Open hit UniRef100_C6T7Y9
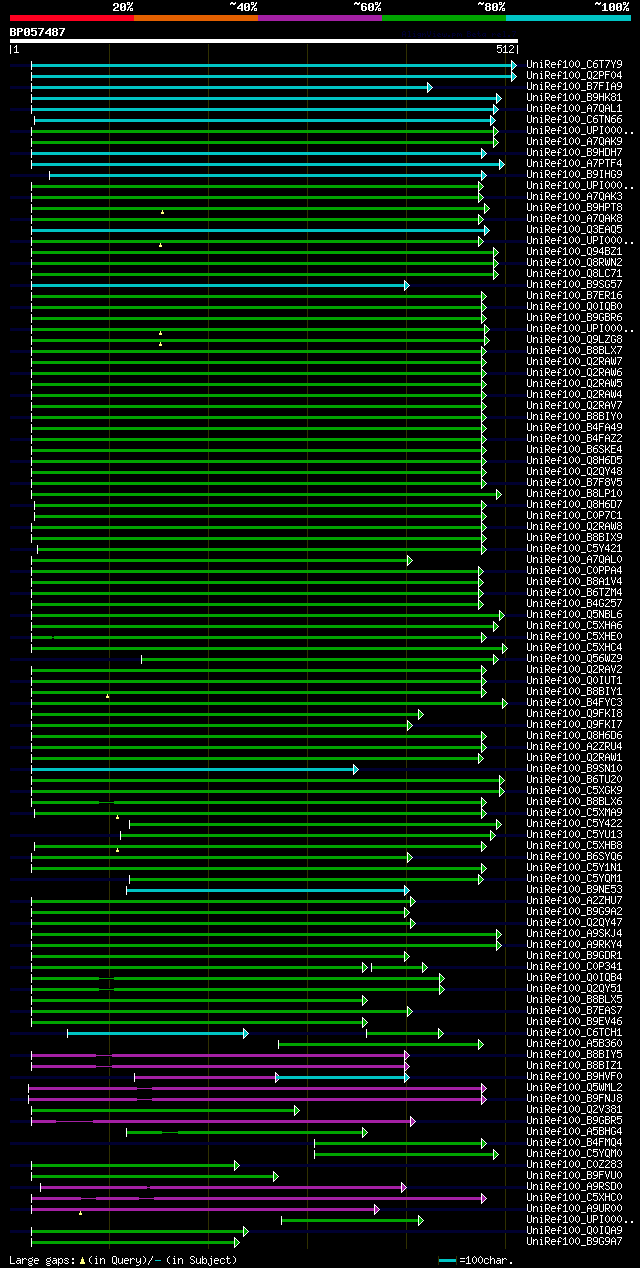The width and height of the screenshot is (640, 1268). point(576,64)
